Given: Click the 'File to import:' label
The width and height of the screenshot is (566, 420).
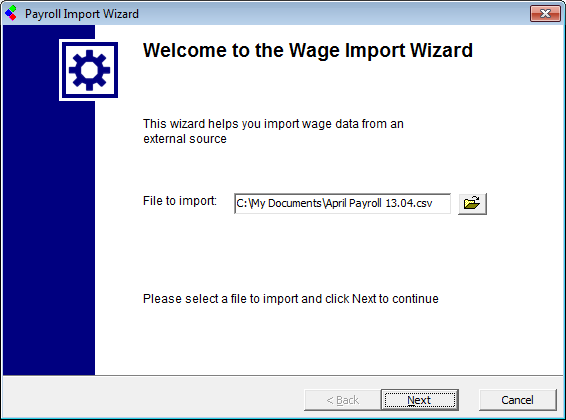Looking at the screenshot, I should point(180,201).
